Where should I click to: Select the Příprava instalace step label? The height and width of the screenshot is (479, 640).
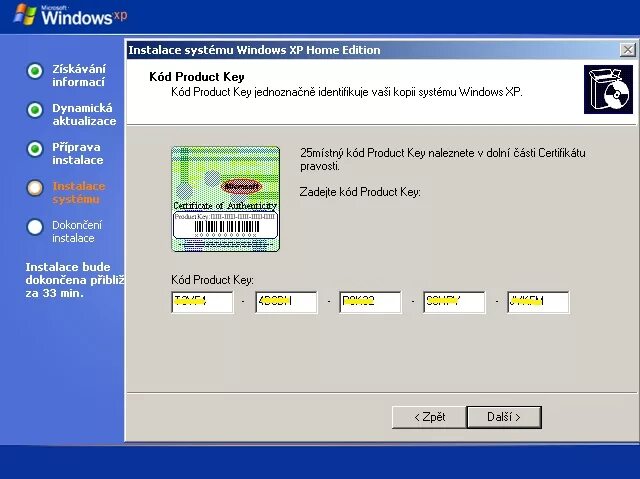[78, 153]
